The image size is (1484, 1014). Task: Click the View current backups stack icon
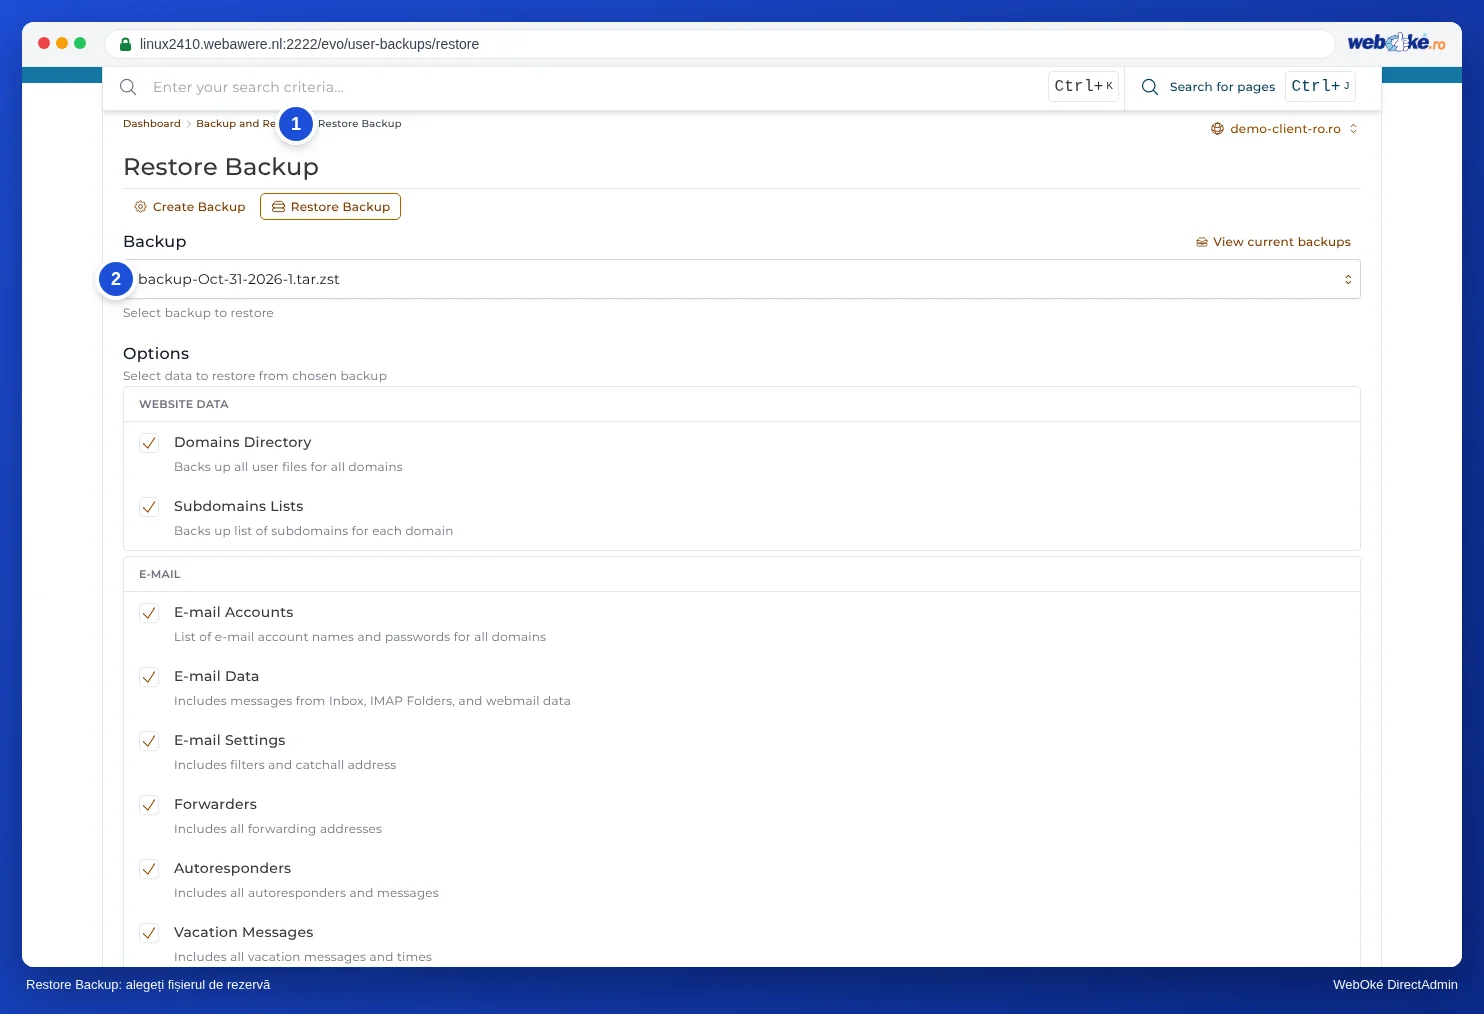pos(1202,242)
